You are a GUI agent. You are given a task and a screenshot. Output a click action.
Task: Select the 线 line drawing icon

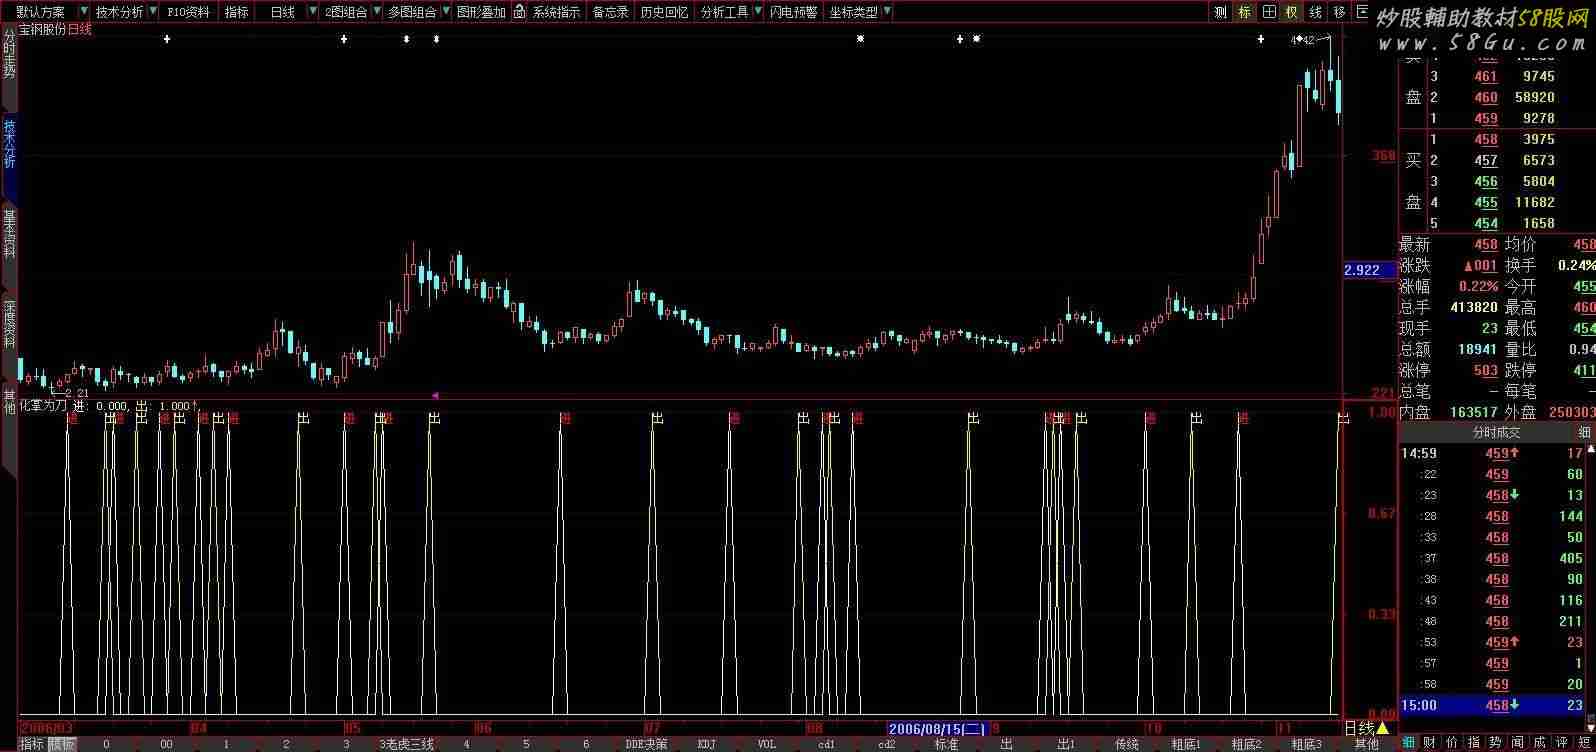tap(1316, 12)
